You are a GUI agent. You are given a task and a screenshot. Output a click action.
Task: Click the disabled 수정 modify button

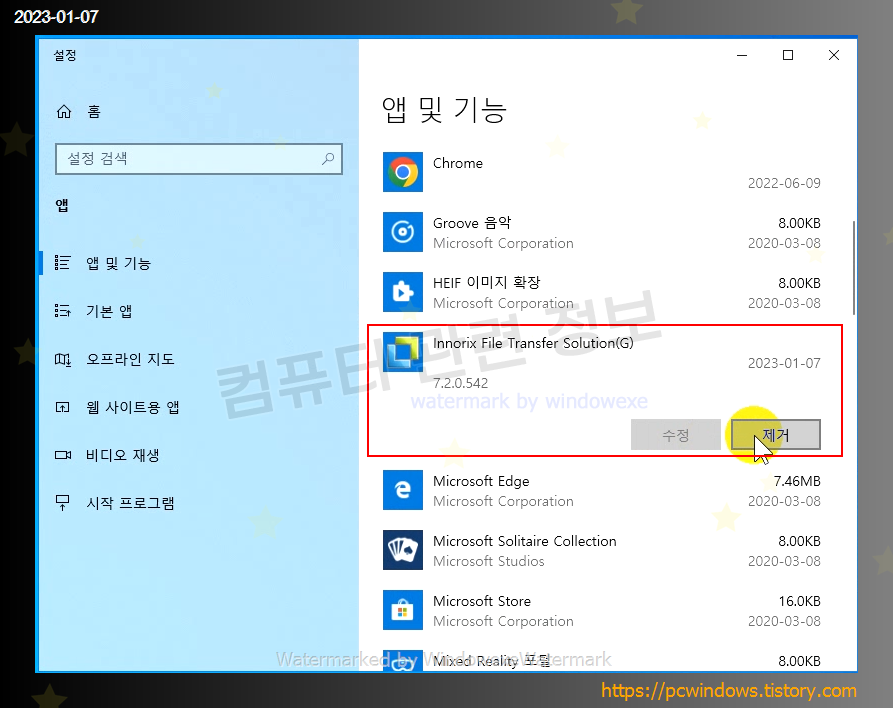click(676, 435)
